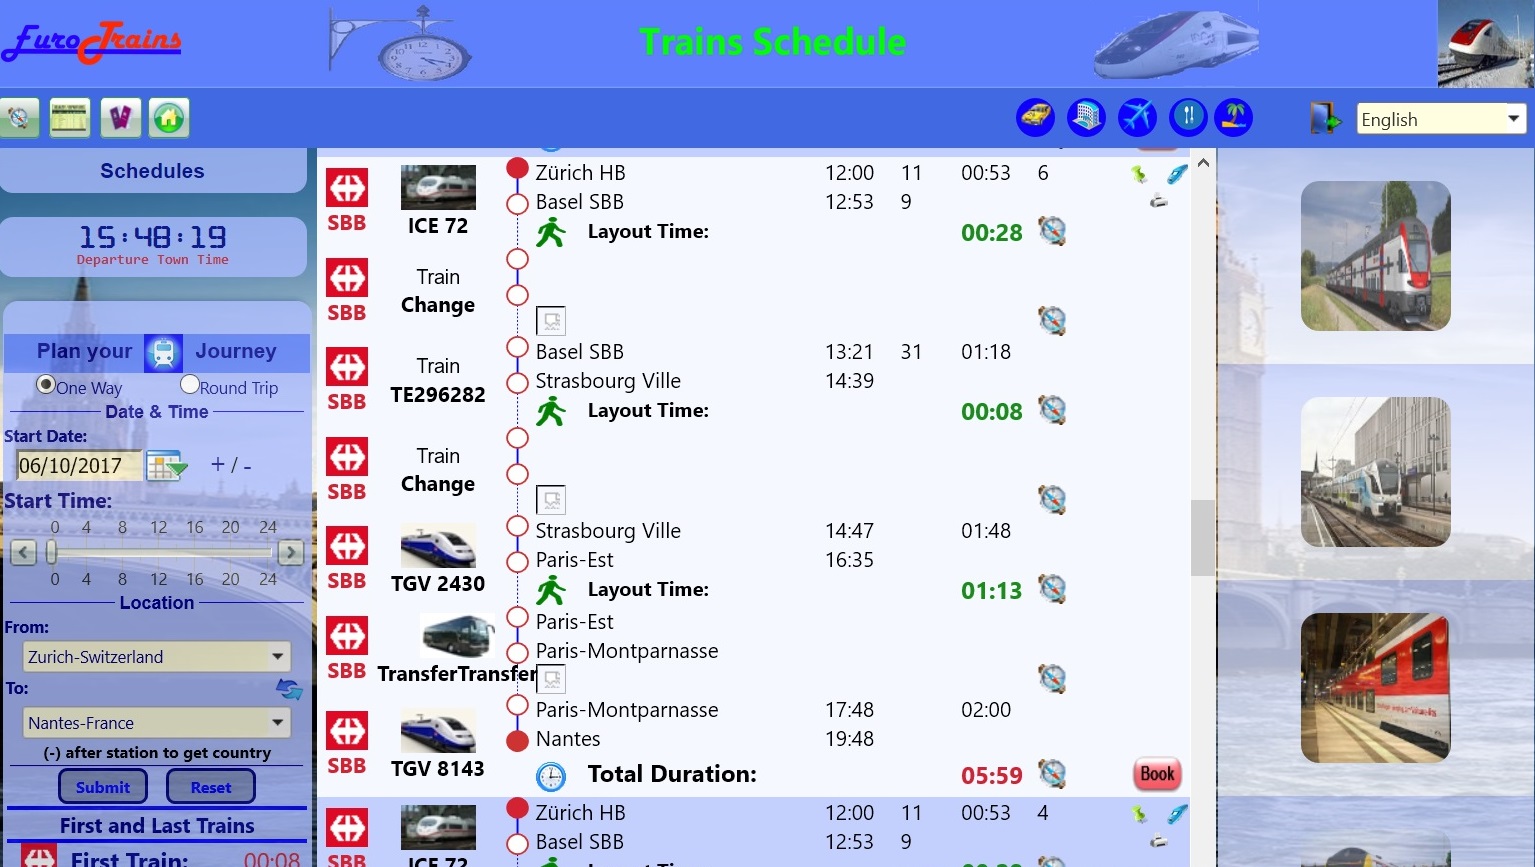Open the yellow taxi car service icon
This screenshot has height=867, width=1535.
click(1036, 118)
